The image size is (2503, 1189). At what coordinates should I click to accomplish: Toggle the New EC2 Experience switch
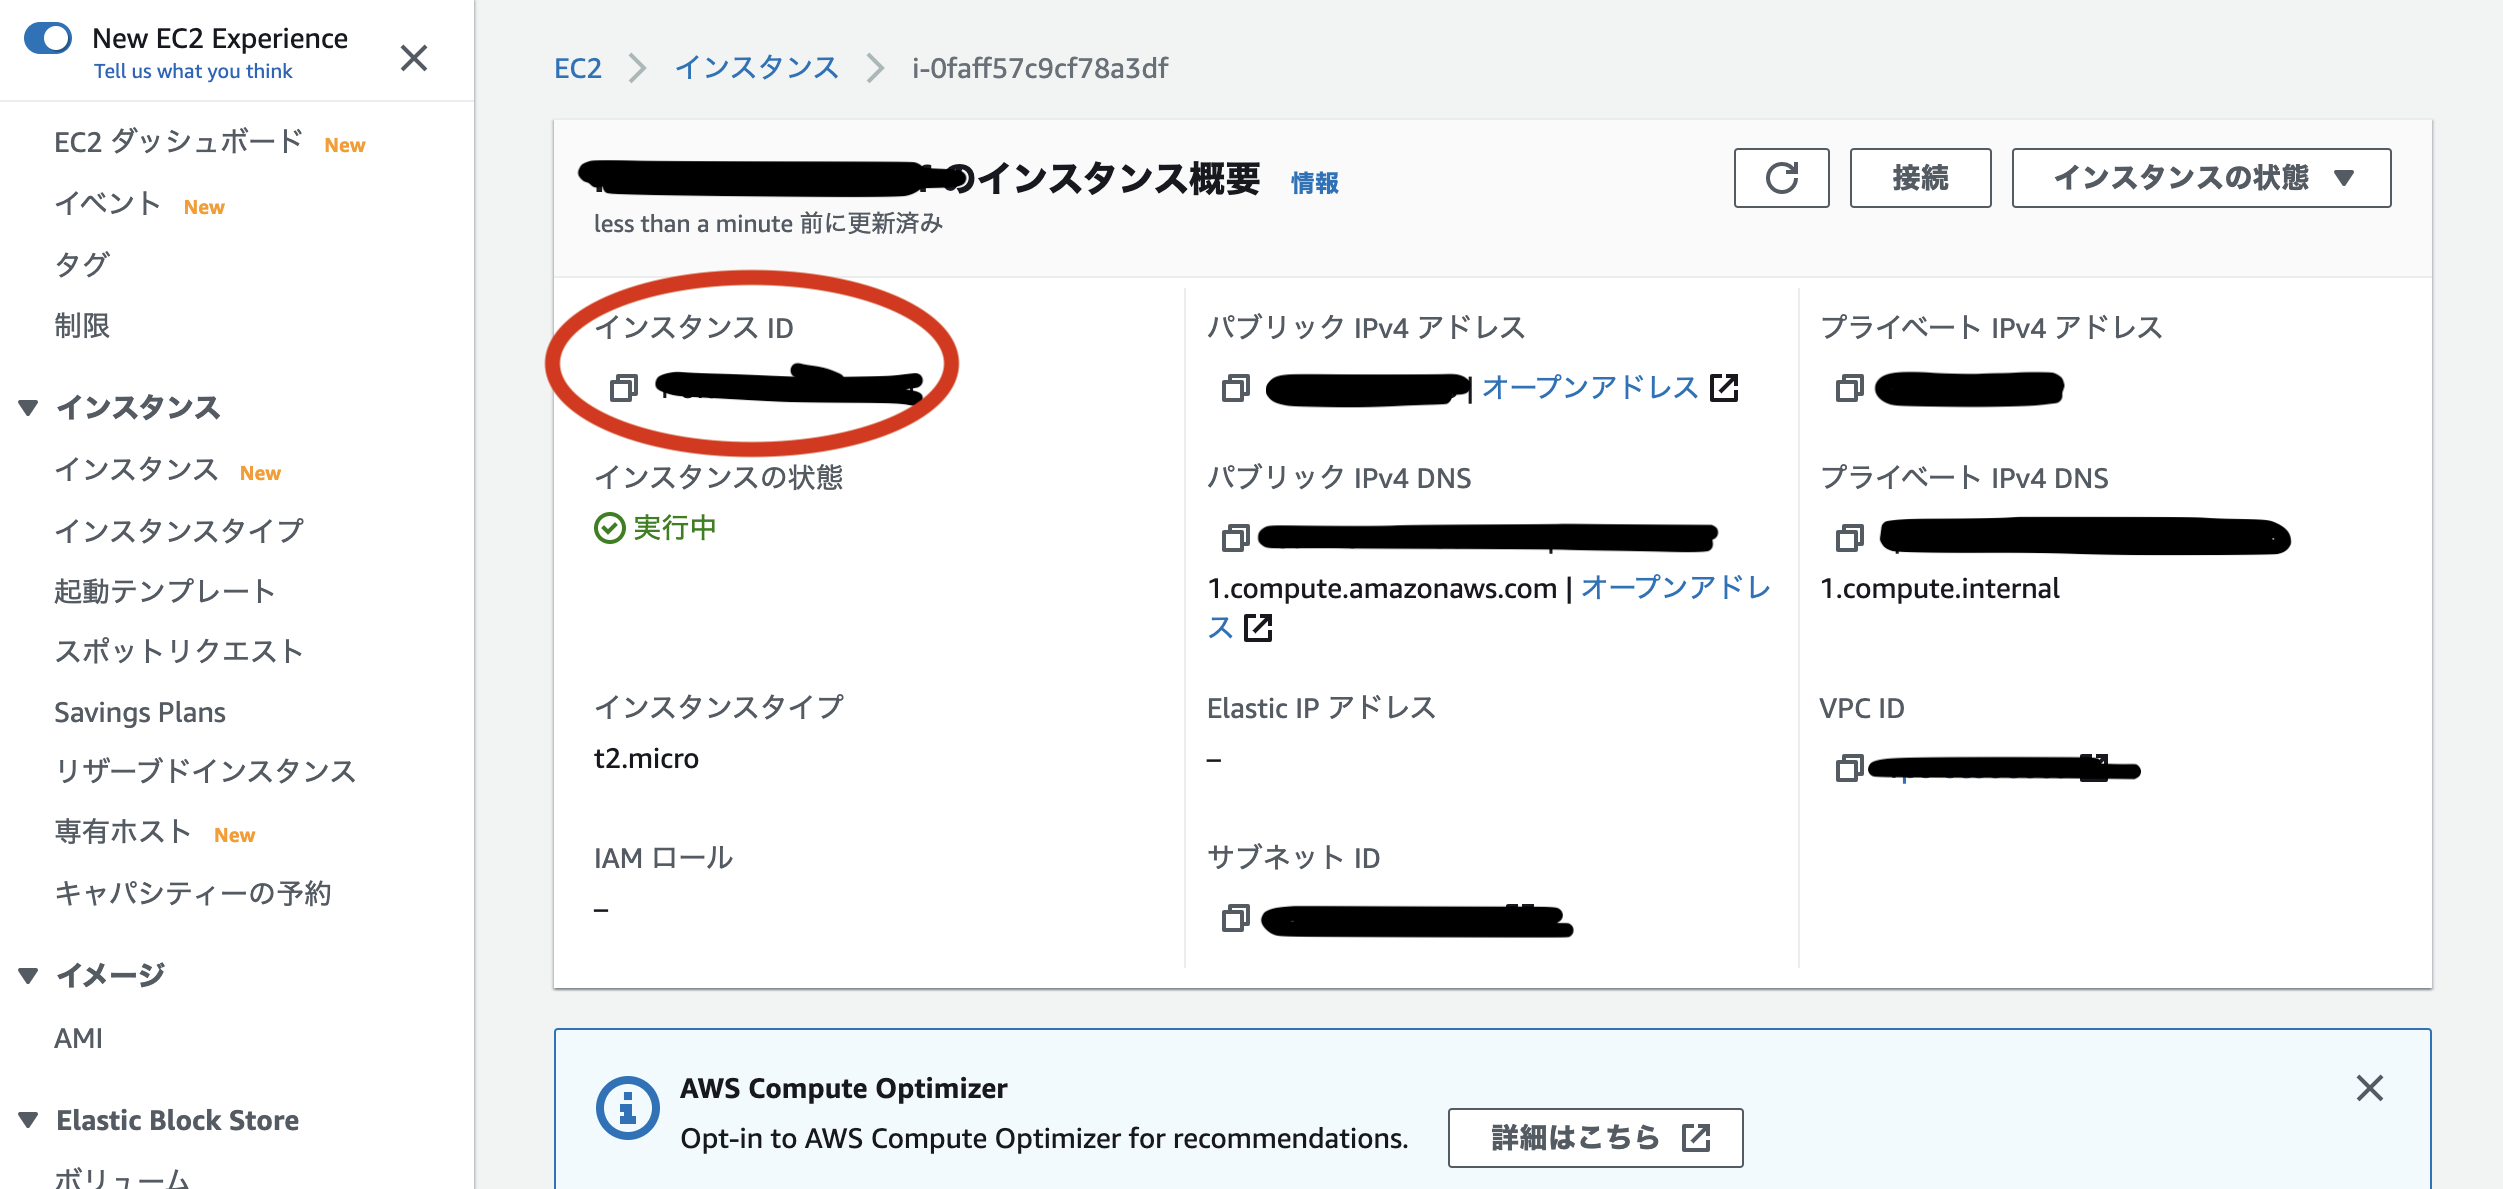pos(48,38)
